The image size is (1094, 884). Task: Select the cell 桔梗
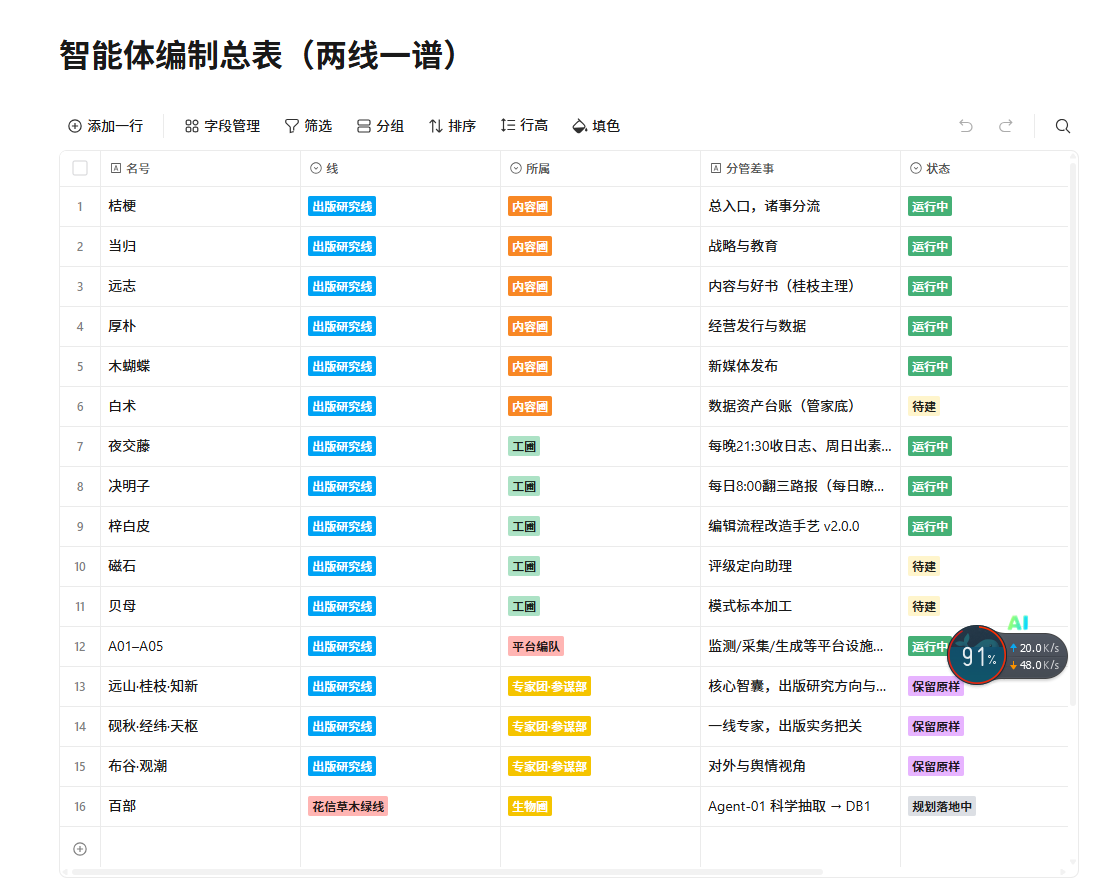click(200, 207)
